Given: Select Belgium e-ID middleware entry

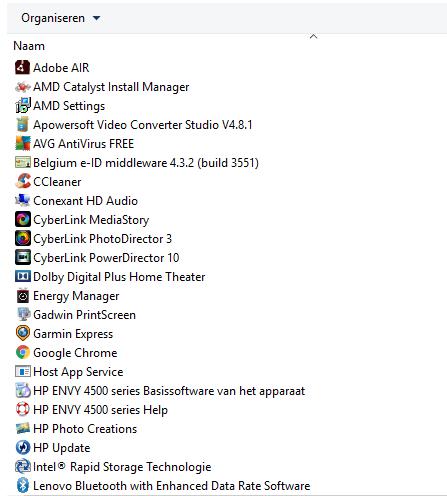Looking at the screenshot, I should pyautogui.click(x=146, y=163).
